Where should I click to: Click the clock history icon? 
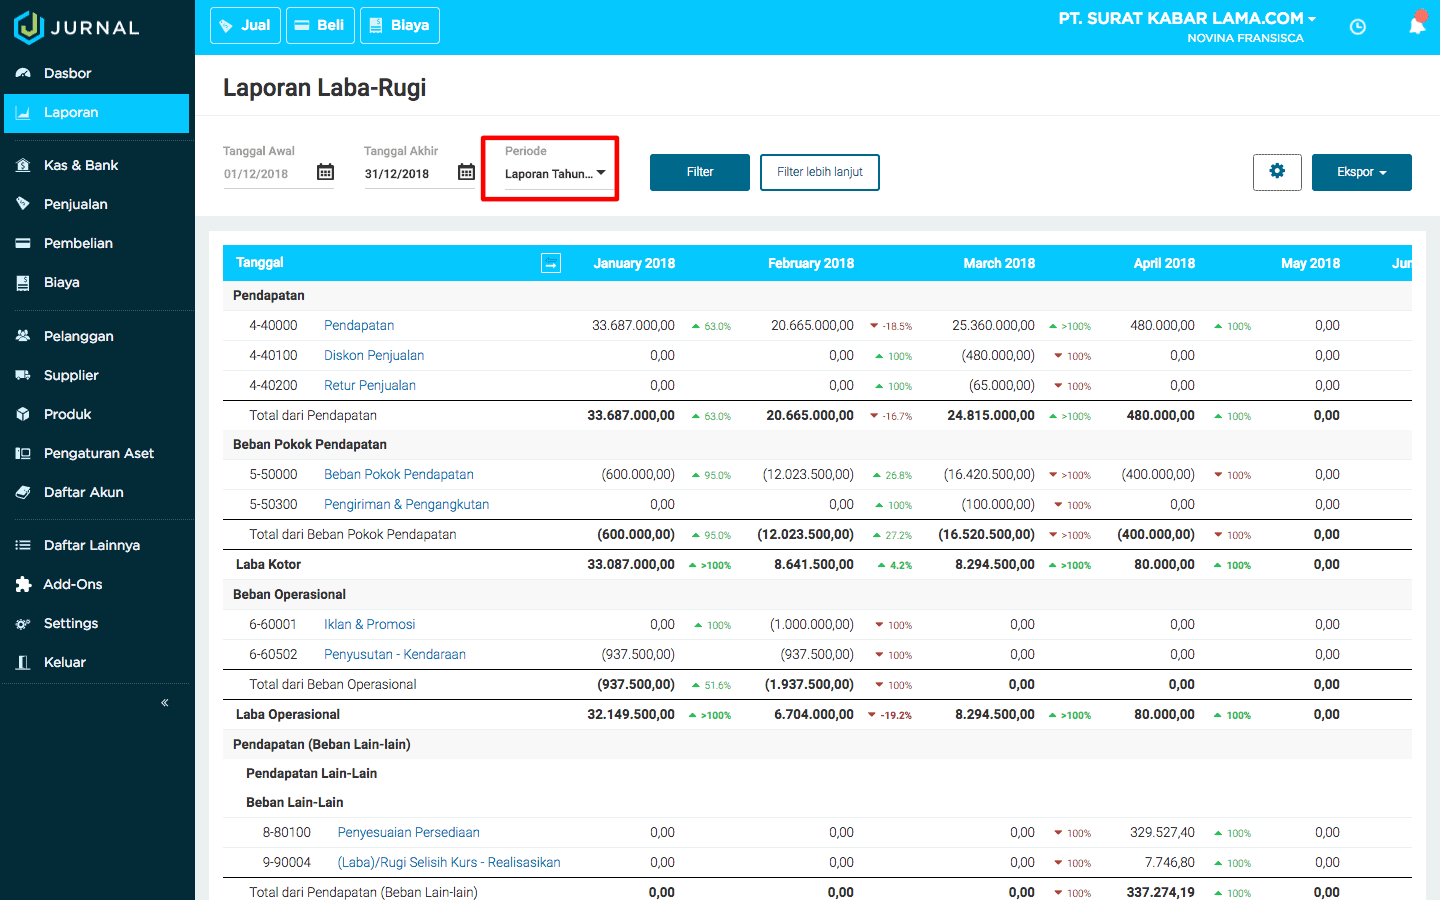tap(1357, 27)
